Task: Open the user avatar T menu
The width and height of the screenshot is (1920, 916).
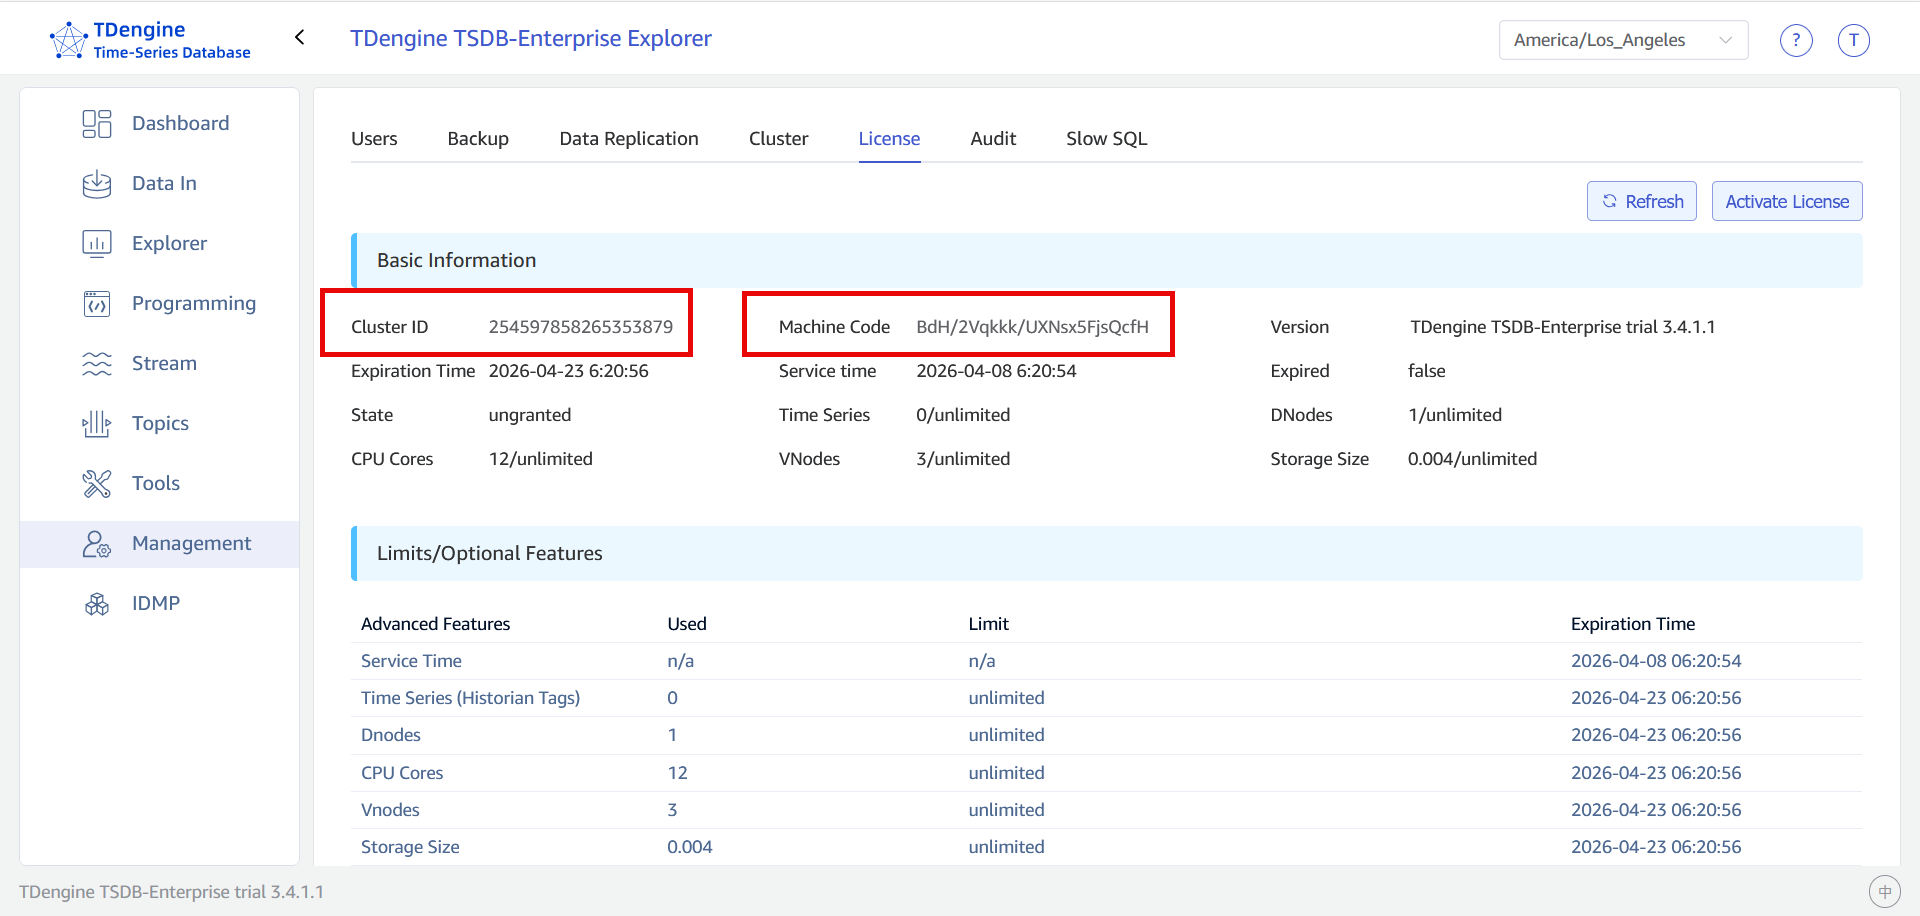Action: pos(1853,40)
